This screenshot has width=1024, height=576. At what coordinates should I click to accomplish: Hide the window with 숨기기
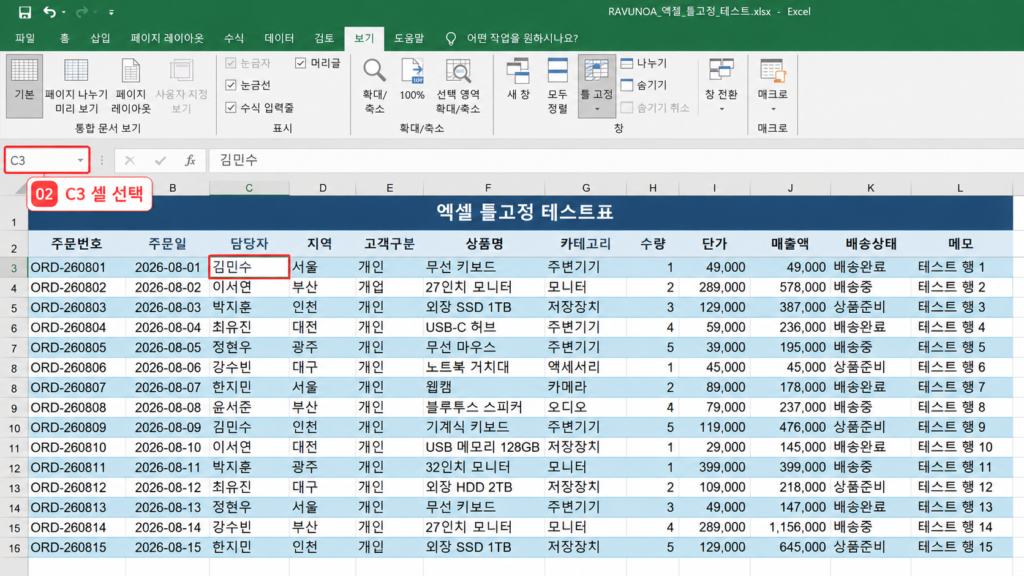coord(644,86)
